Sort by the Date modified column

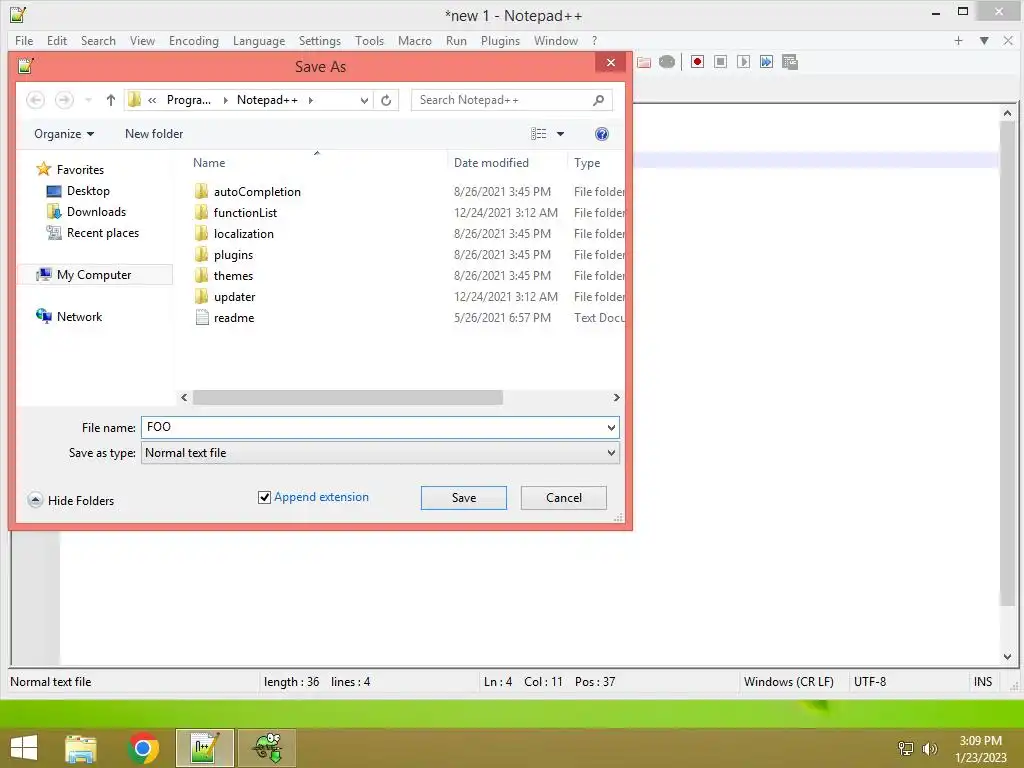(491, 163)
